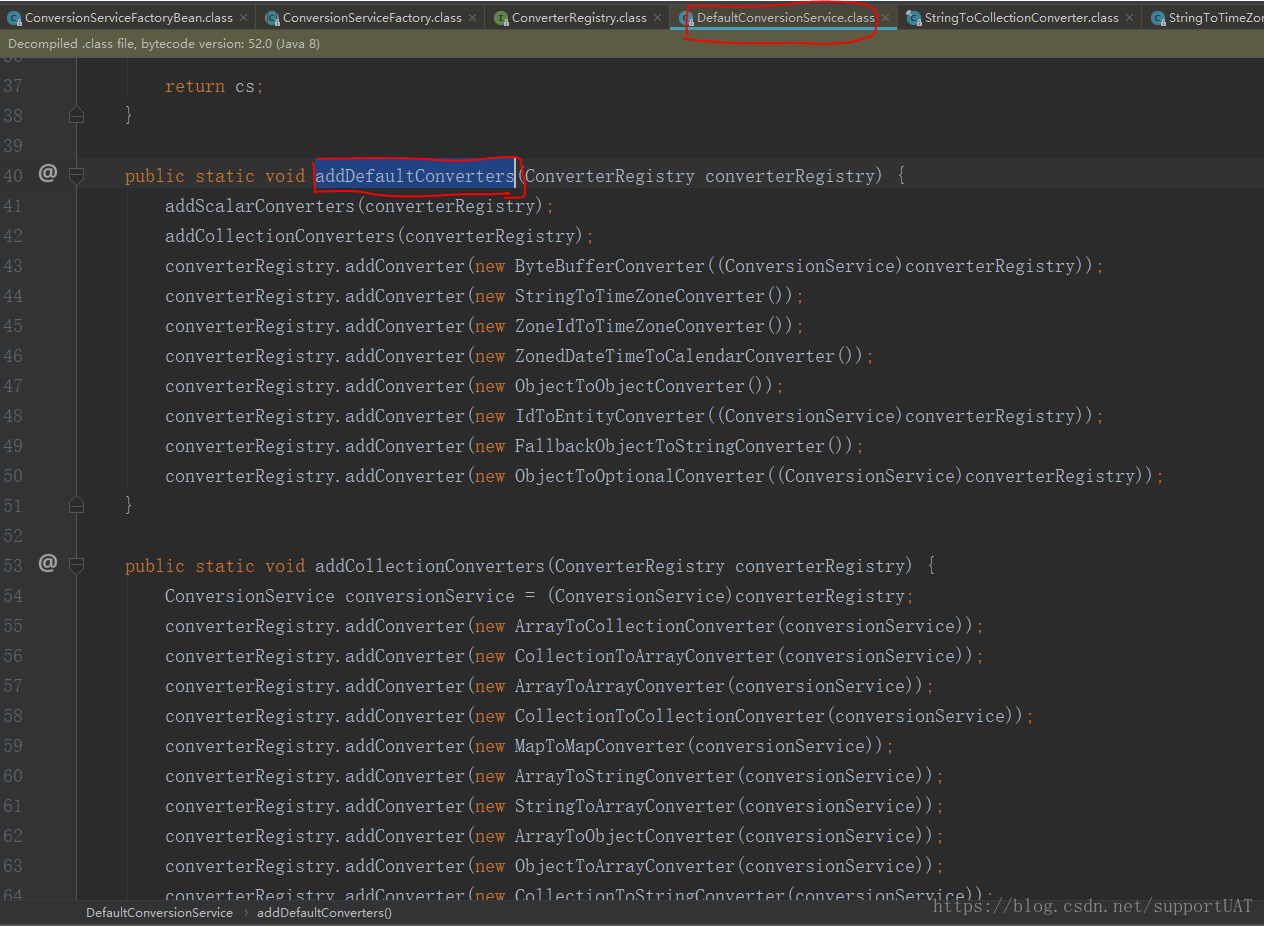Click ZoneIdToTimeZoneConverter in the code

pyautogui.click(x=640, y=326)
